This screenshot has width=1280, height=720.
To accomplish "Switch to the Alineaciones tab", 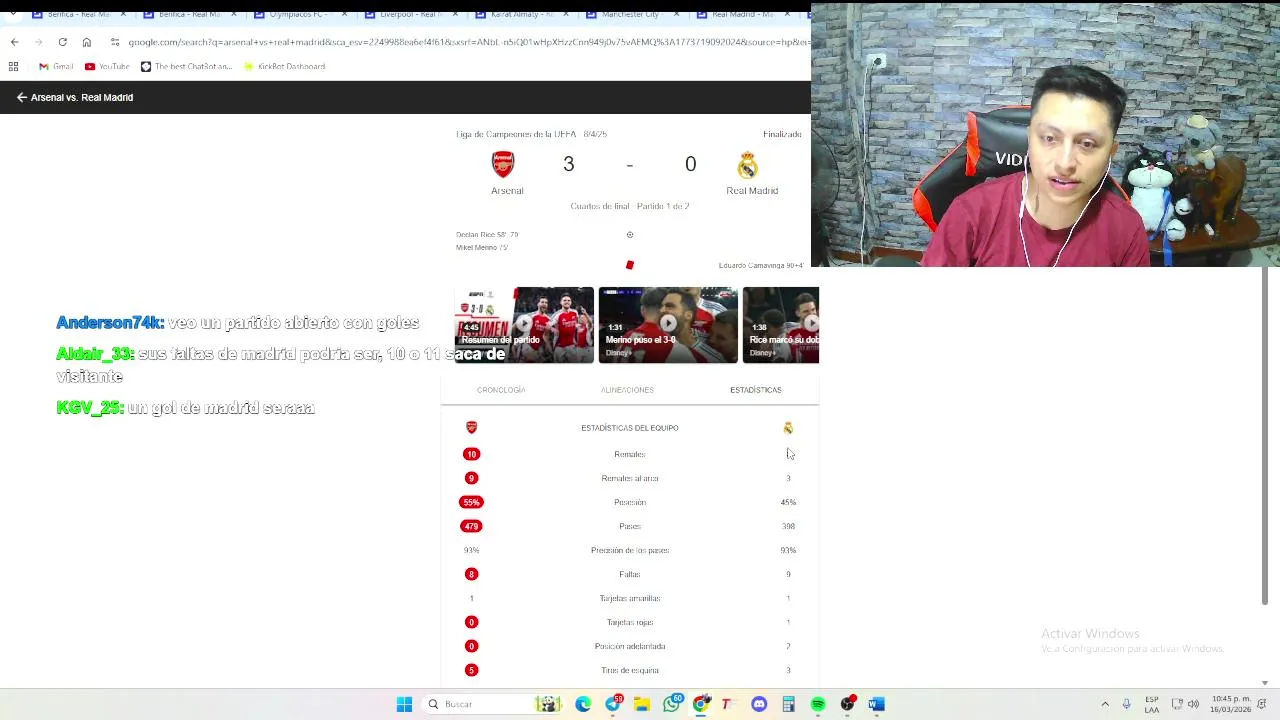I will click(x=627, y=390).
